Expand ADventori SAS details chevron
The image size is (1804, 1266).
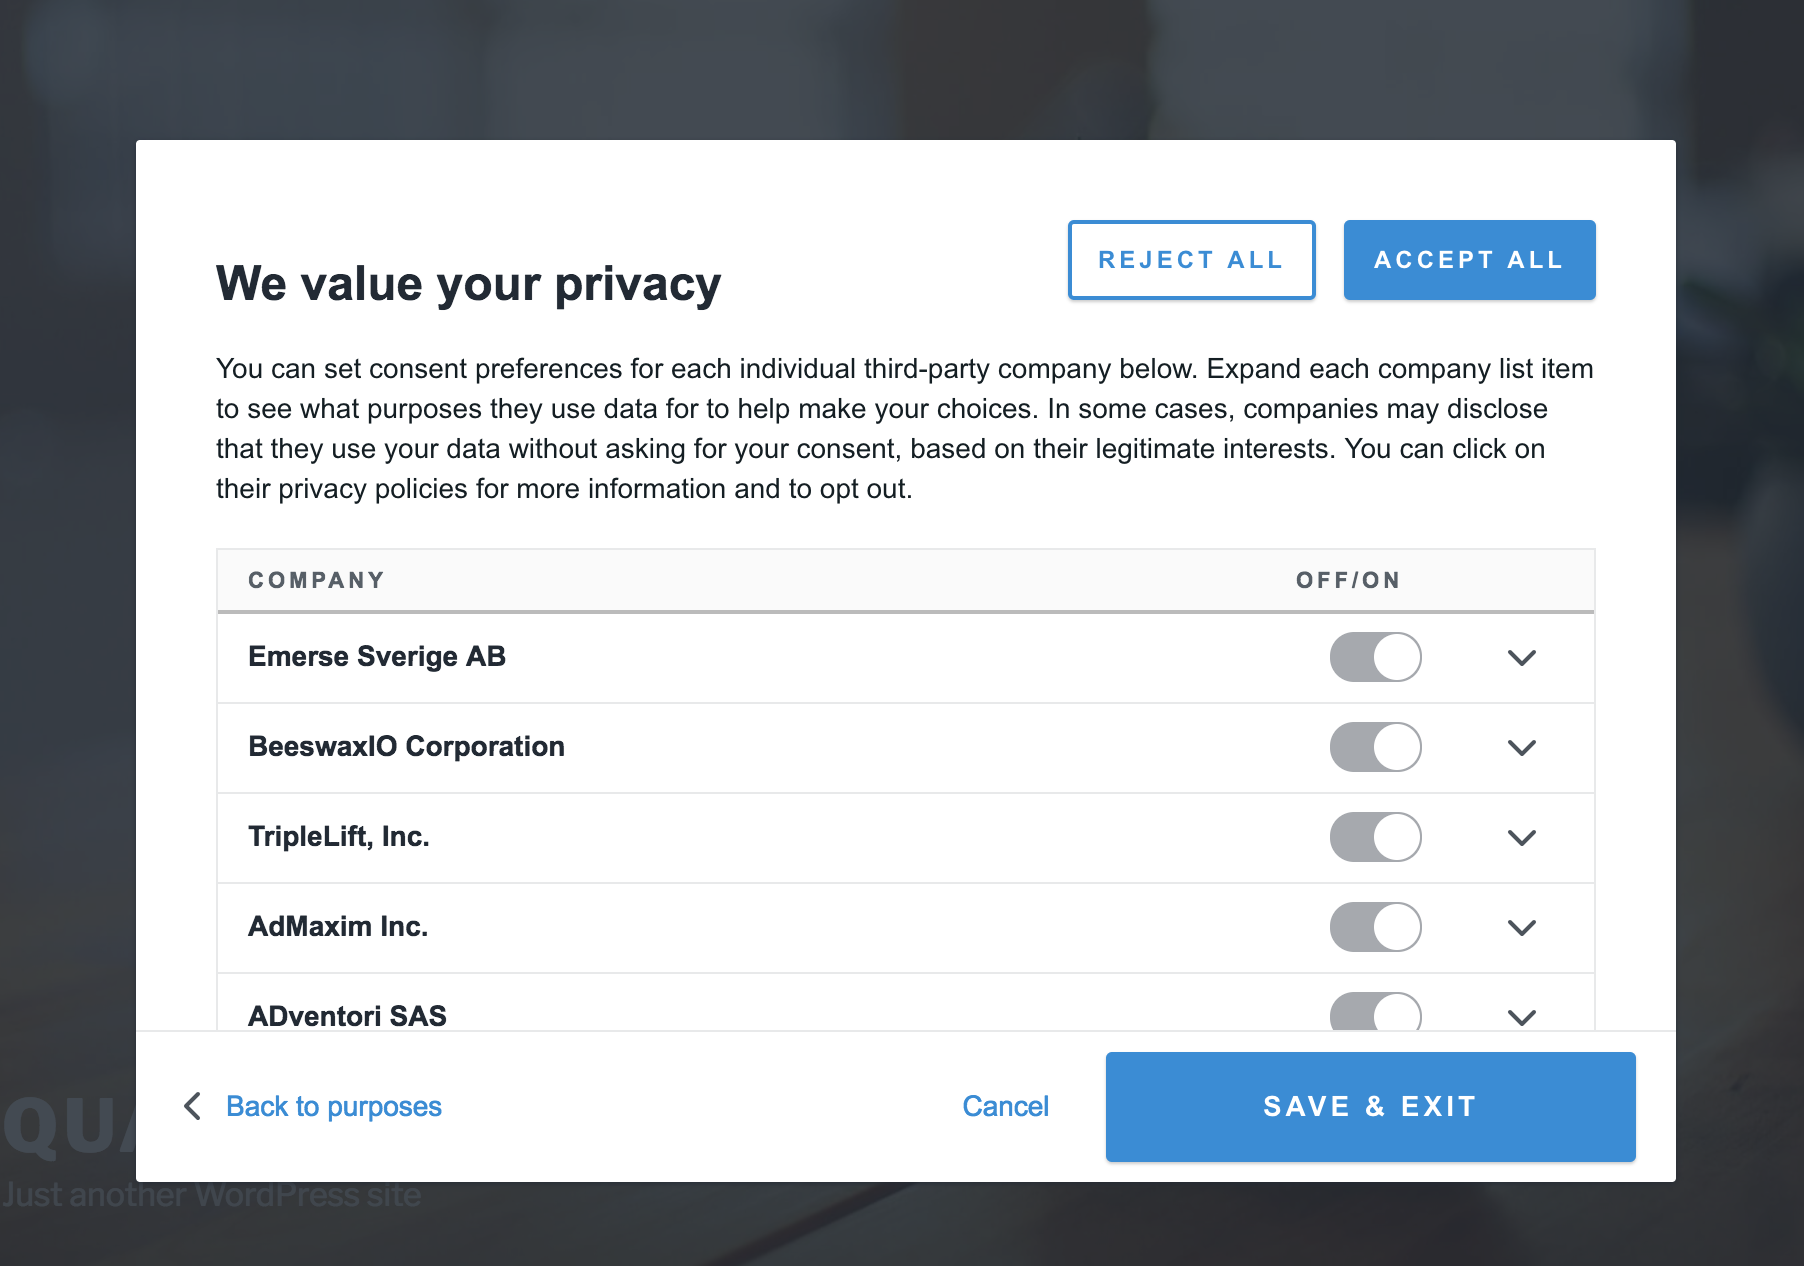(x=1521, y=1017)
